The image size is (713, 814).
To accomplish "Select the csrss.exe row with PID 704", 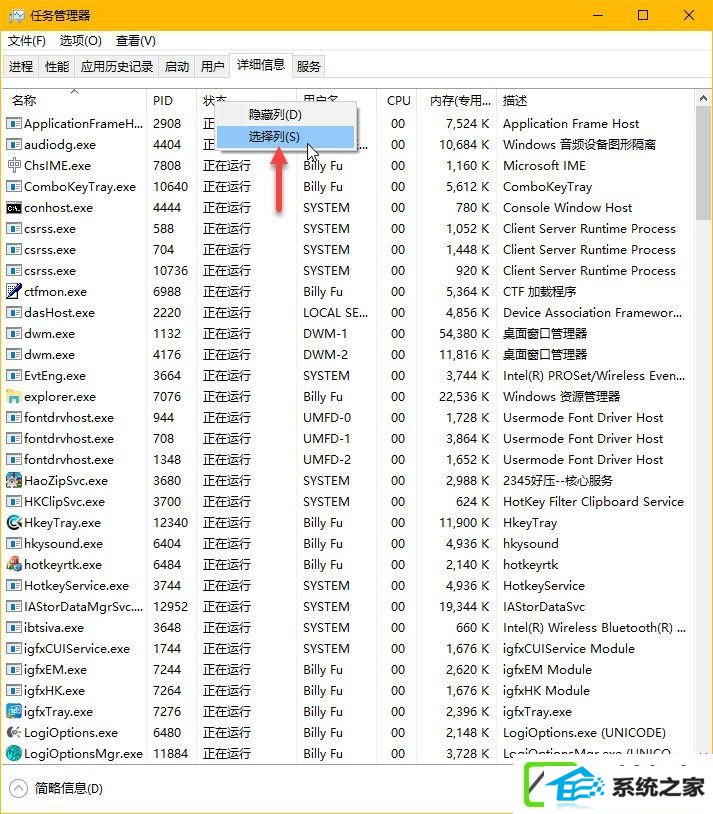I will pos(348,250).
